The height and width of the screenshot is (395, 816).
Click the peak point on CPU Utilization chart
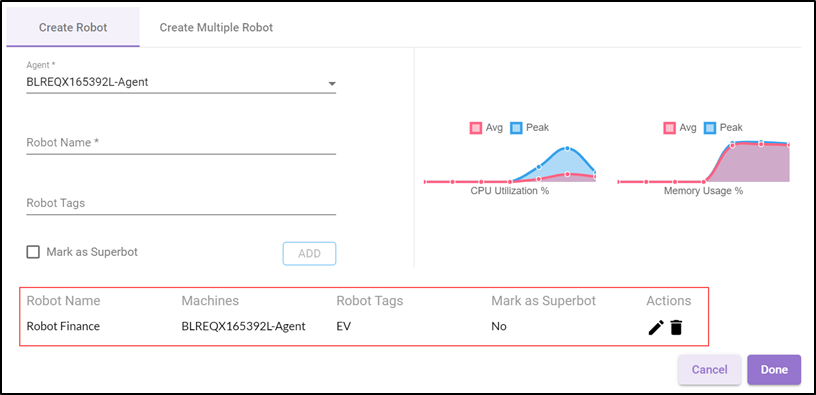pyautogui.click(x=567, y=148)
